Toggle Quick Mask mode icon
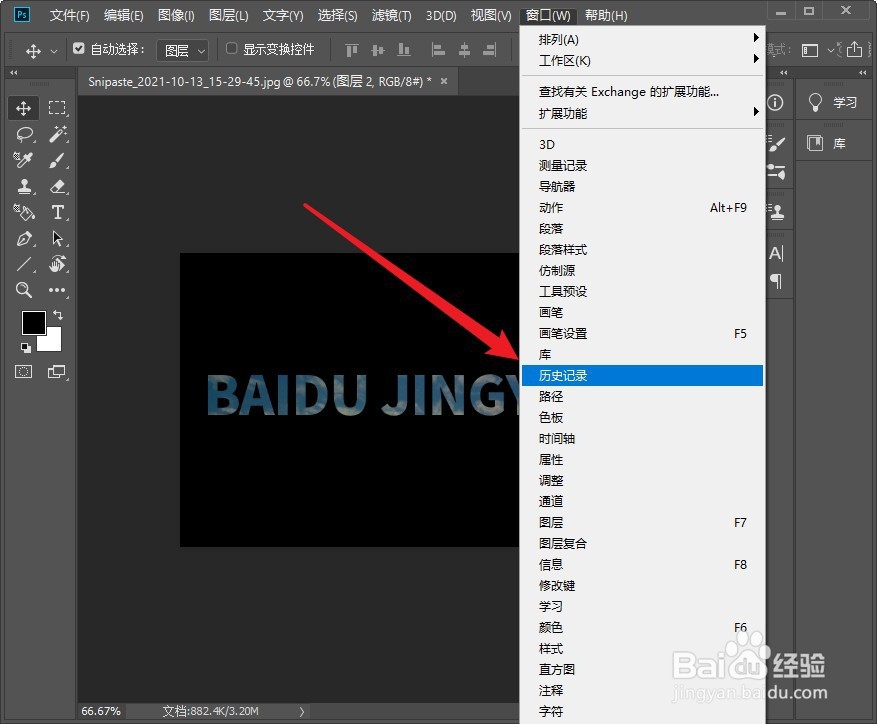The width and height of the screenshot is (877, 724). pyautogui.click(x=23, y=372)
